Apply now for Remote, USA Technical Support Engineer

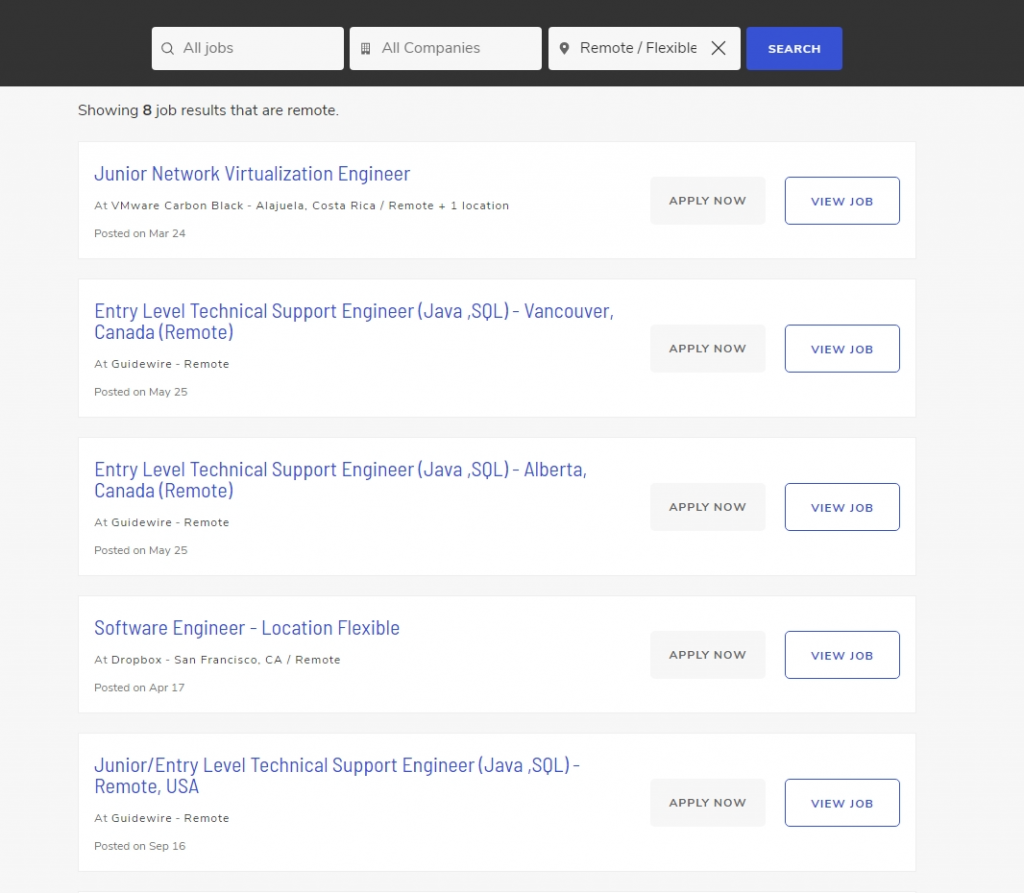(x=707, y=802)
